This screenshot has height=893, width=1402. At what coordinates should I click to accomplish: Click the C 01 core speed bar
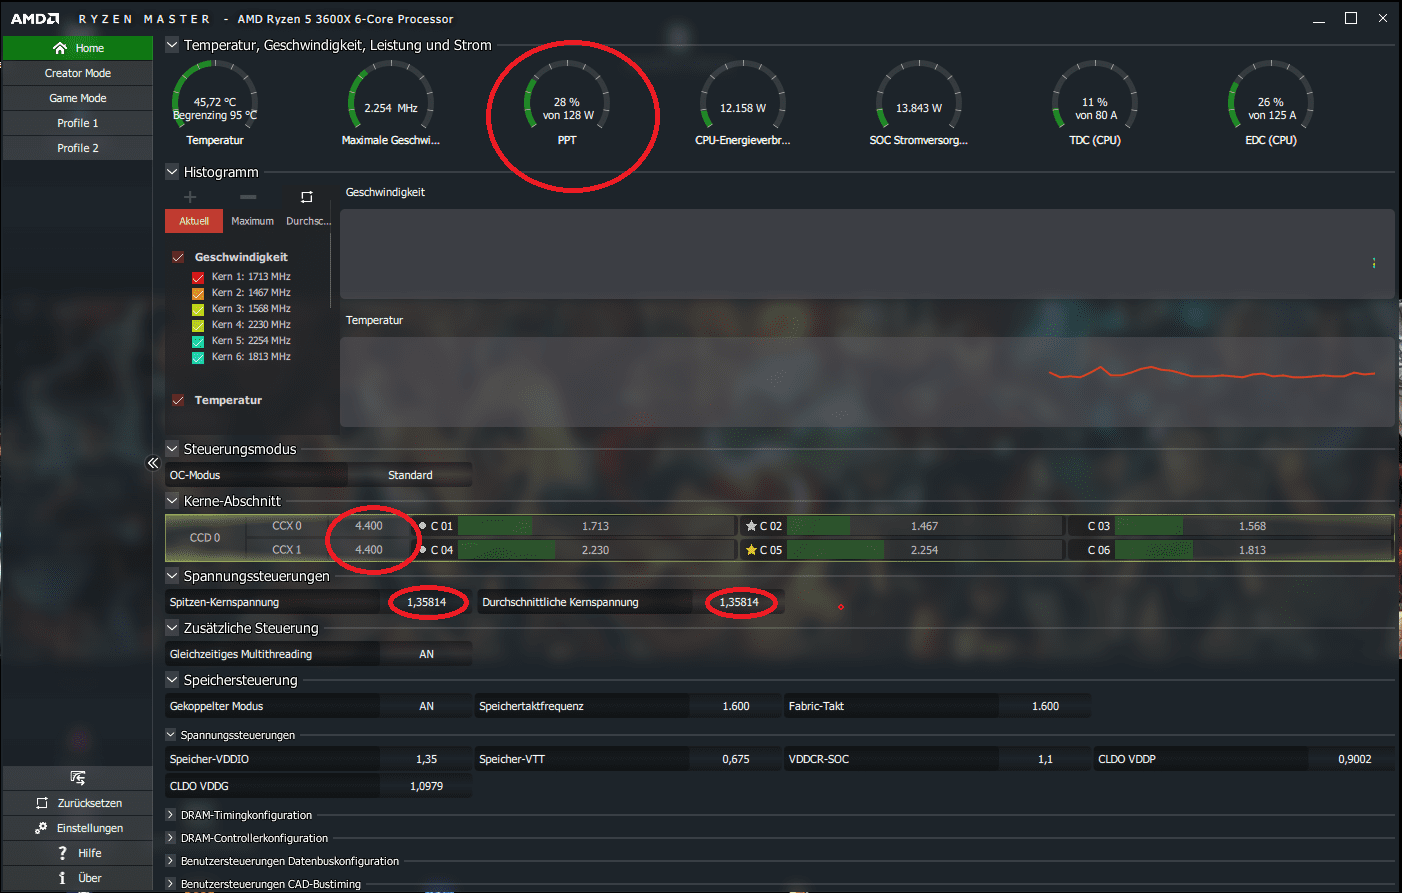[595, 526]
